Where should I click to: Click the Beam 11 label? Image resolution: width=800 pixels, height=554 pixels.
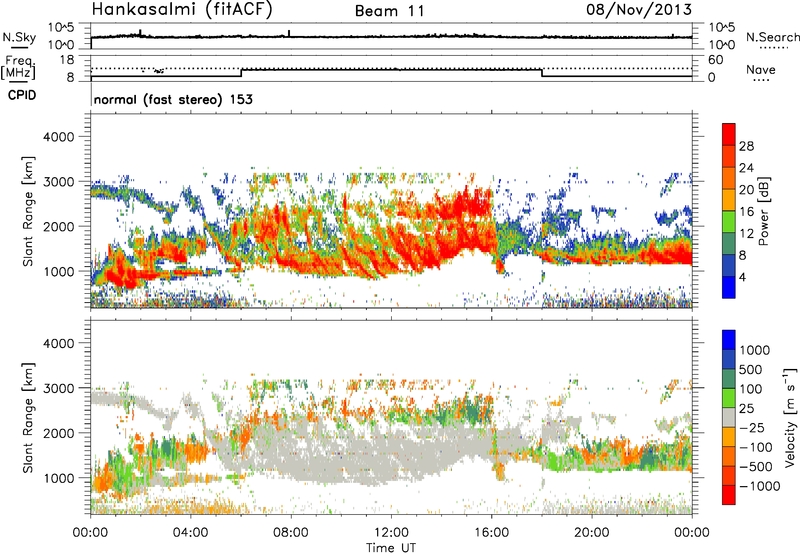(x=390, y=11)
